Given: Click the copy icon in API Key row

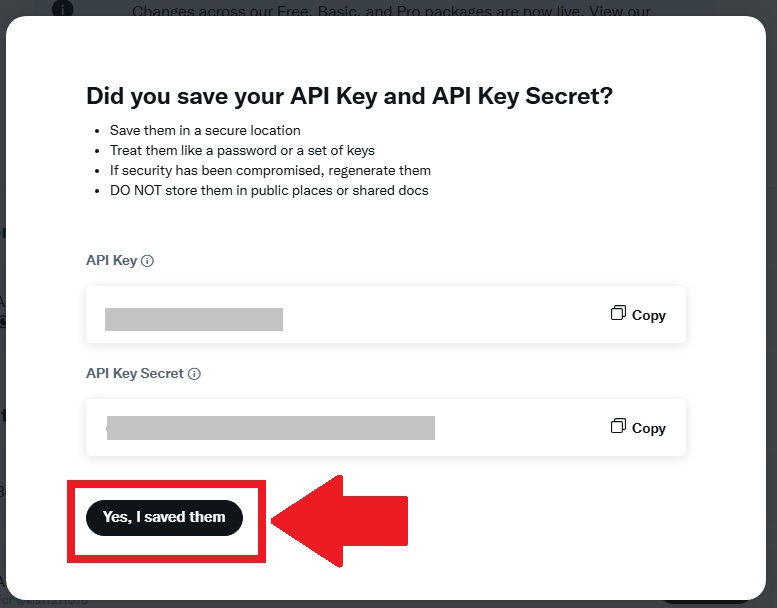Looking at the screenshot, I should tap(618, 313).
